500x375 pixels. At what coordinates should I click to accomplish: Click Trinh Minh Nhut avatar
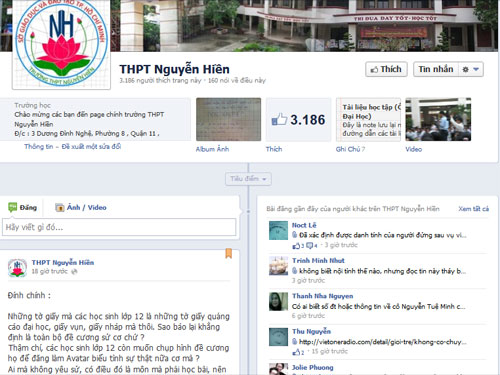click(x=278, y=266)
